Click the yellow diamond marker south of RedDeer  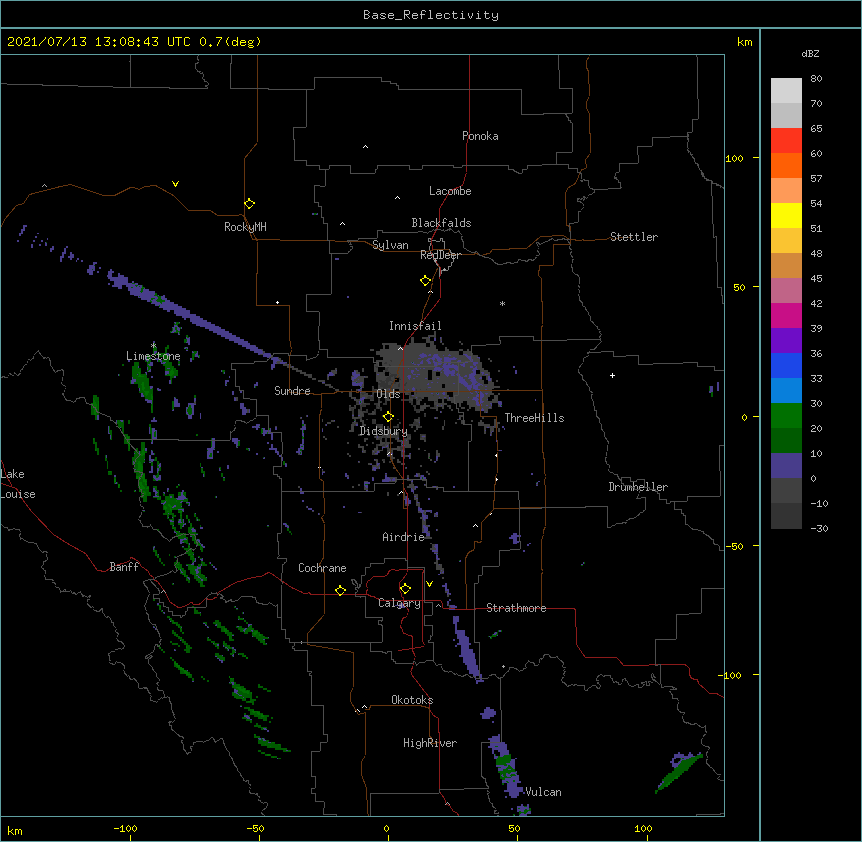pos(425,281)
